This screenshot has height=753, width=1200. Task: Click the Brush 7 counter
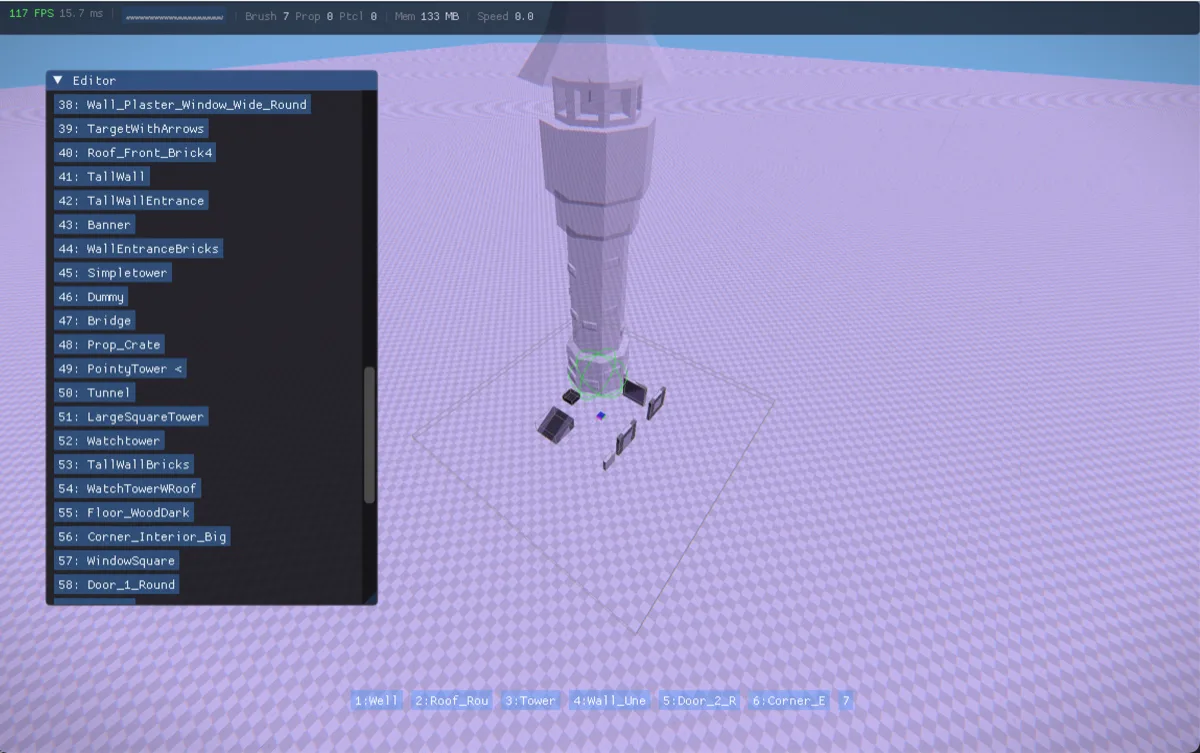(x=267, y=16)
